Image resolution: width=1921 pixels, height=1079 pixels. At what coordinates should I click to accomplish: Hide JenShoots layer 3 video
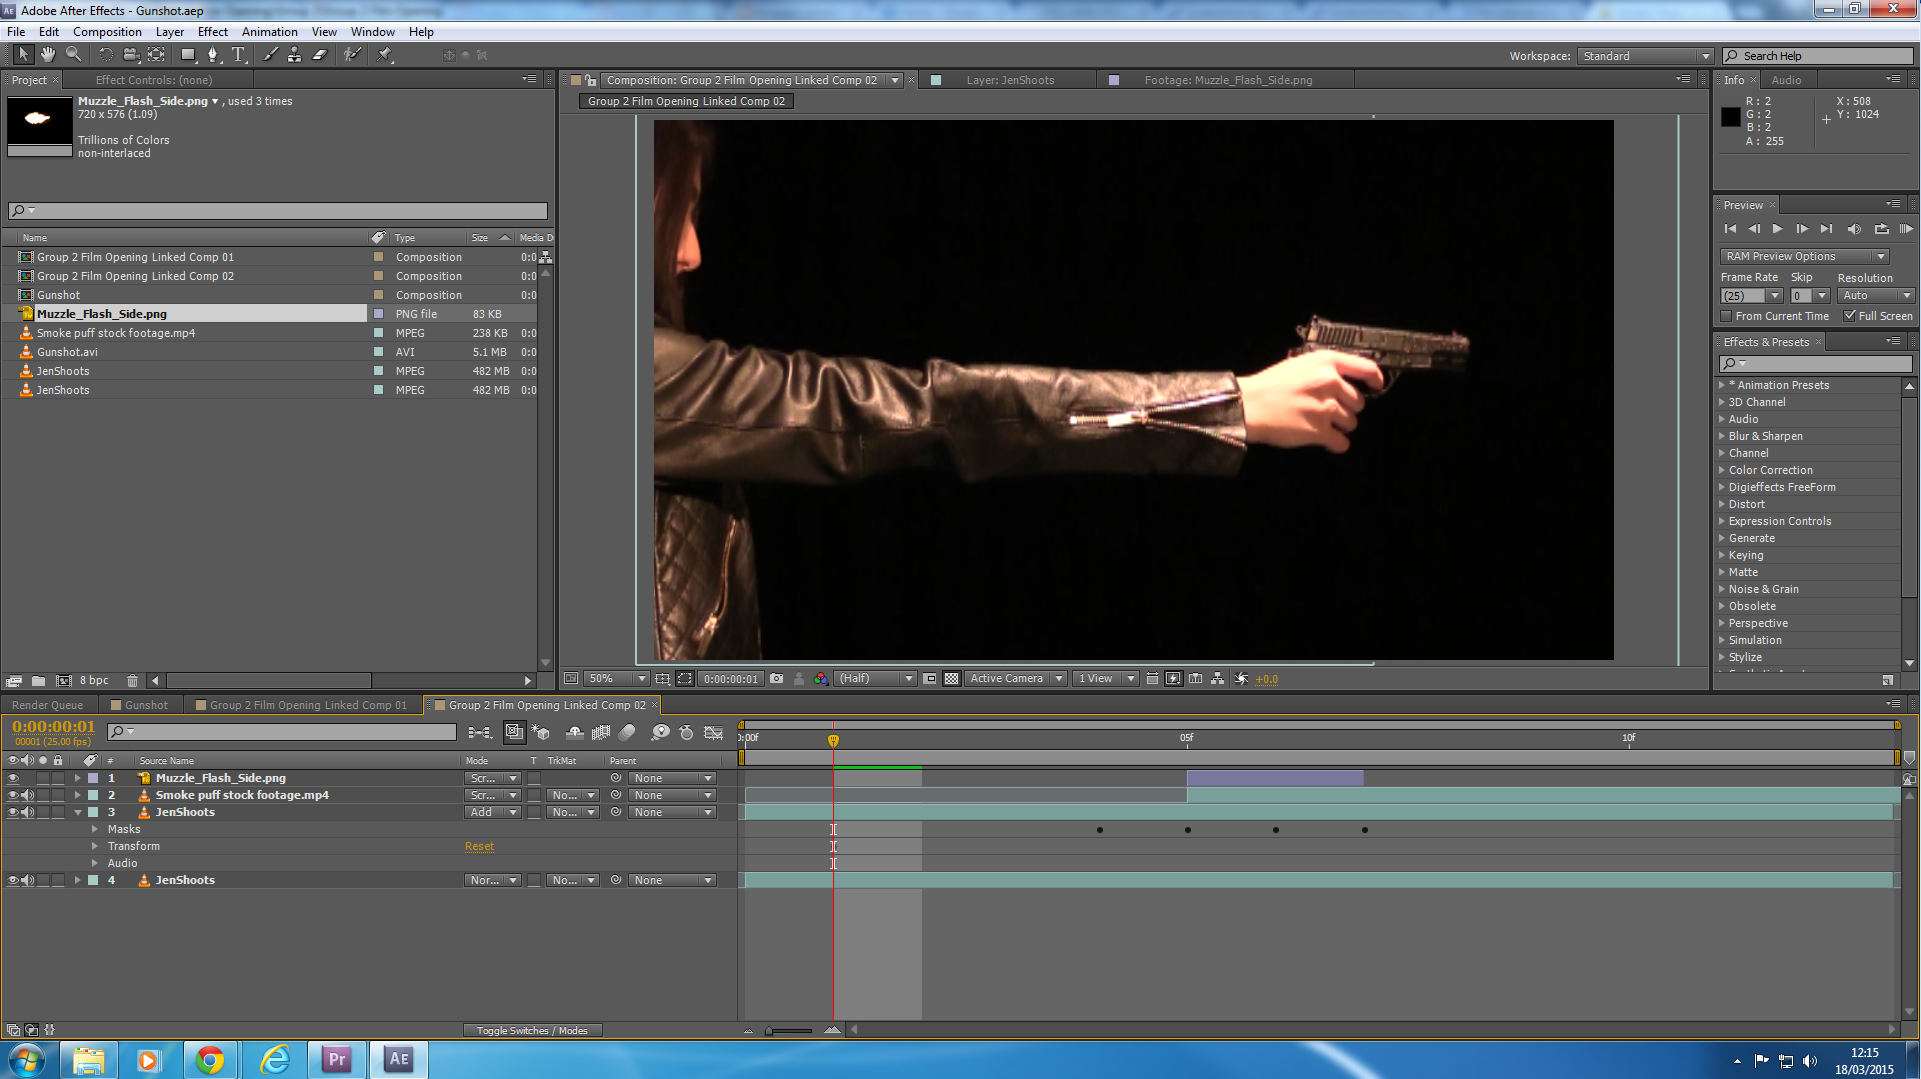(13, 812)
